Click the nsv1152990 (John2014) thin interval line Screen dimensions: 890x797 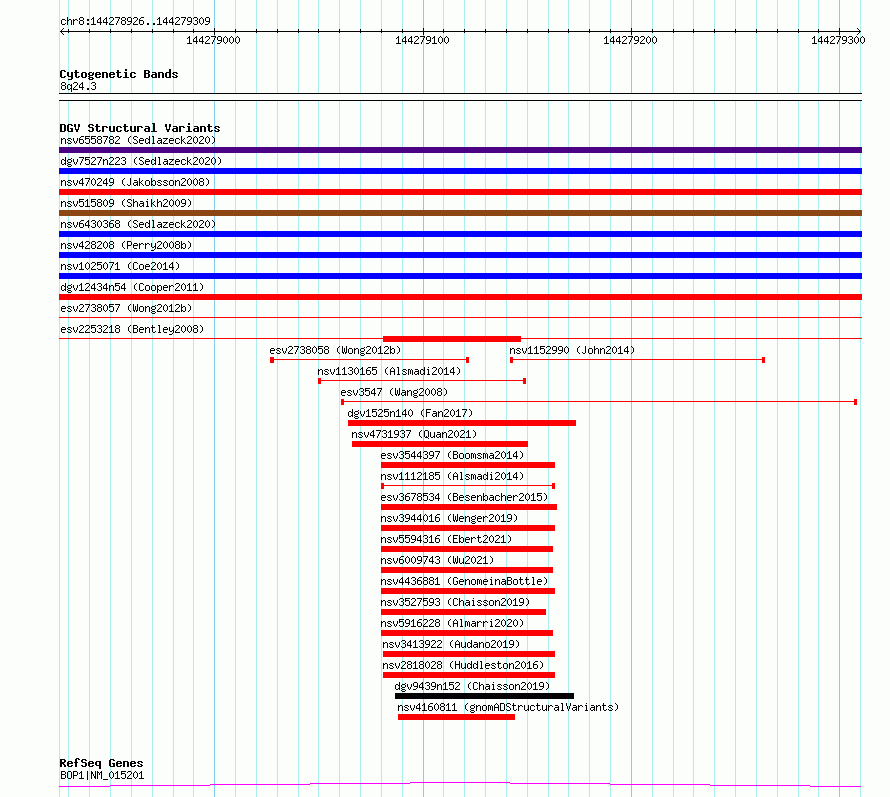[637, 360]
